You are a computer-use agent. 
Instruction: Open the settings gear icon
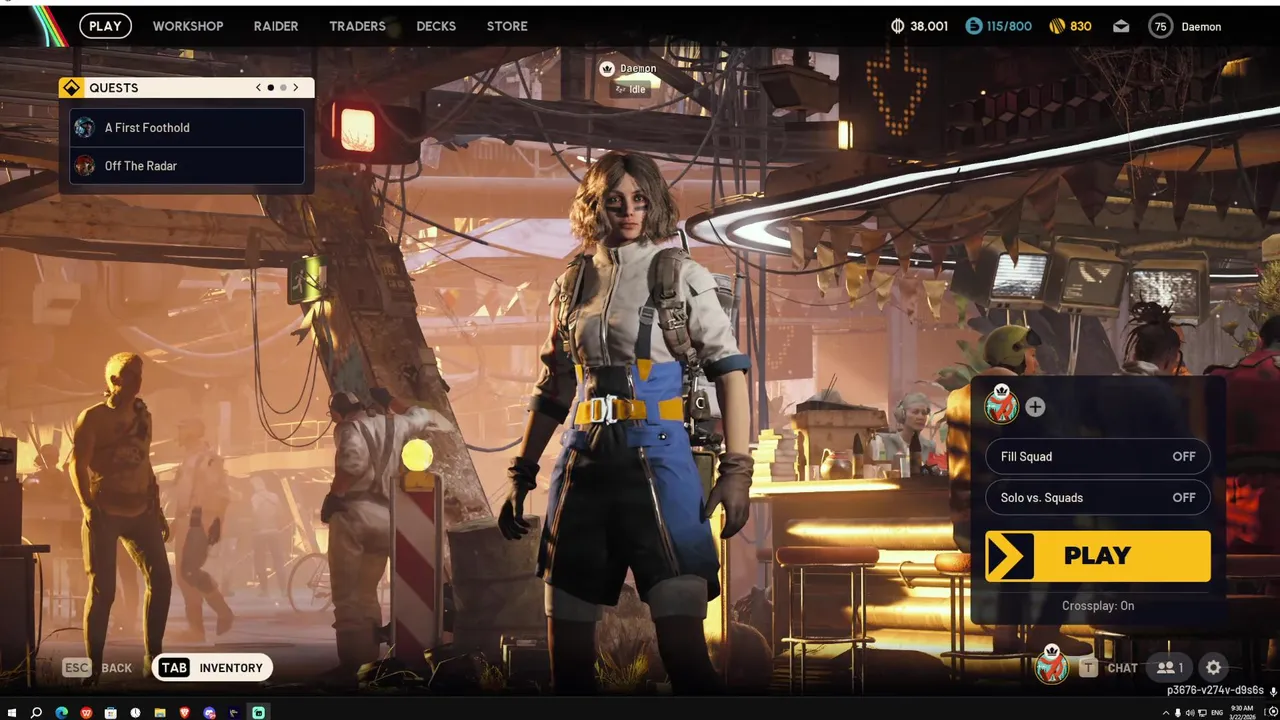(1213, 668)
